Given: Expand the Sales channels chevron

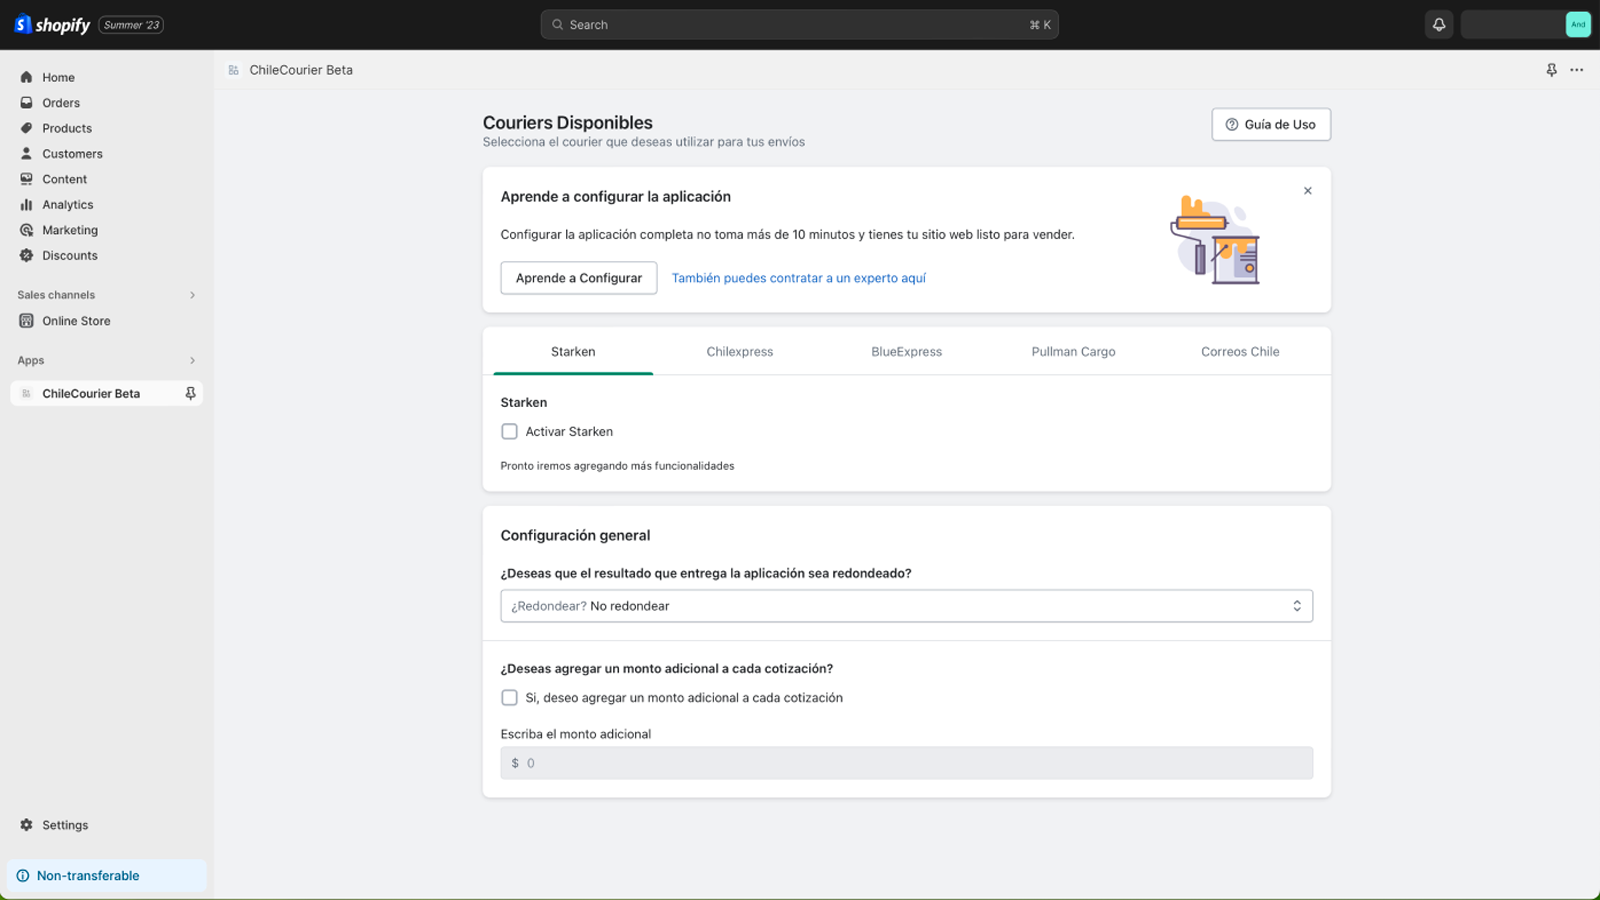Looking at the screenshot, I should 192,295.
